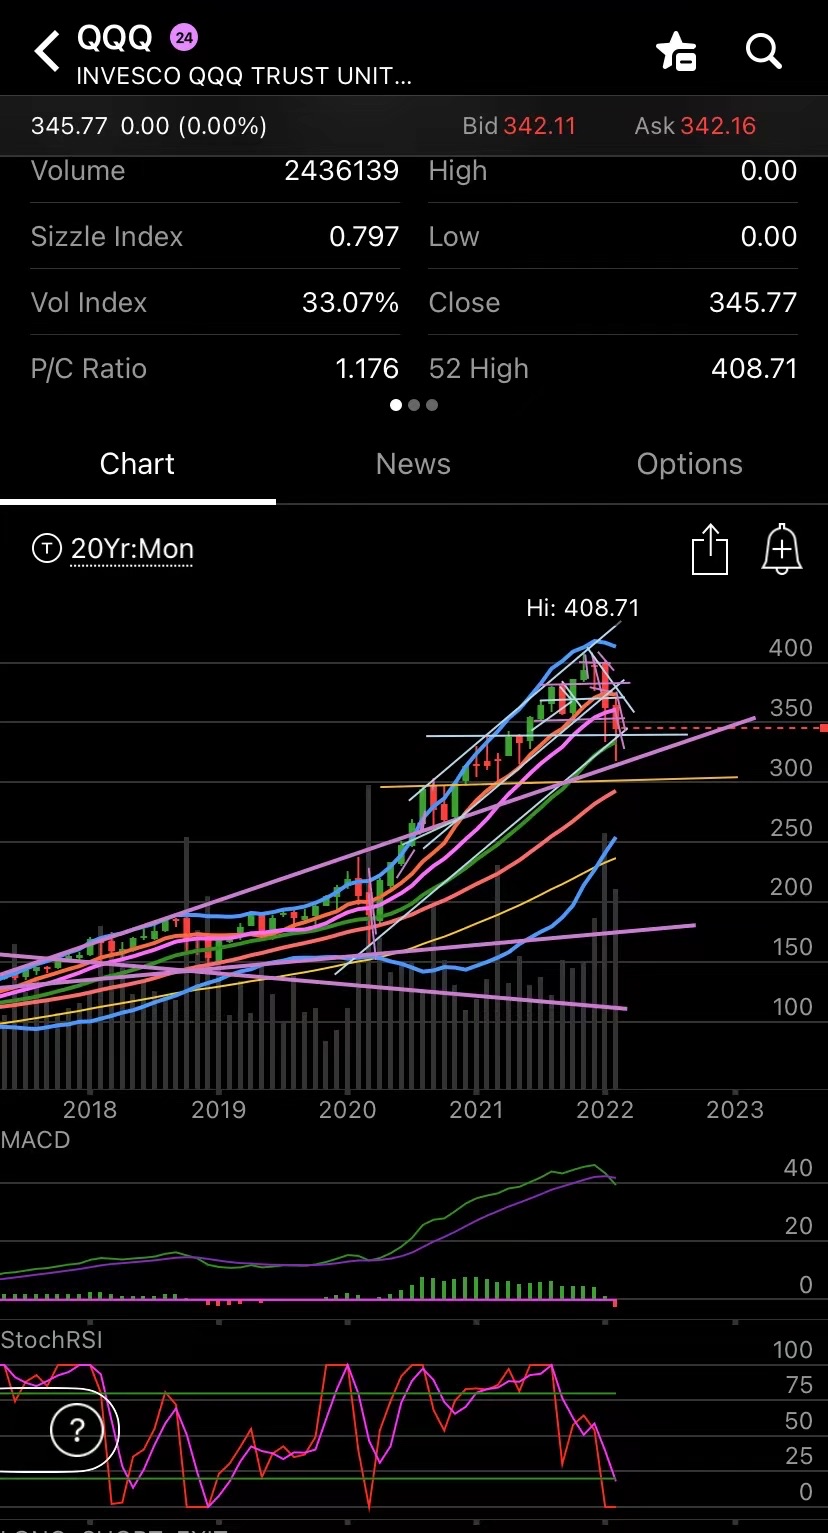828x1533 pixels.
Task: Tap the 2020 date axis label
Action: (x=347, y=1109)
